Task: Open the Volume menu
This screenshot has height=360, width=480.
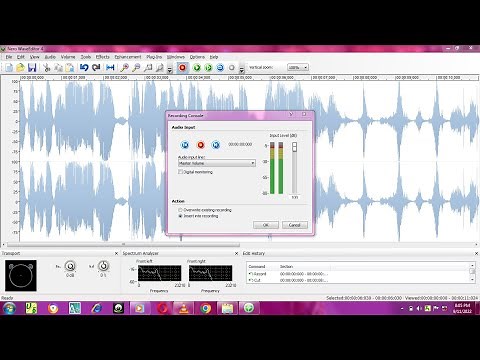Action: 68,57
